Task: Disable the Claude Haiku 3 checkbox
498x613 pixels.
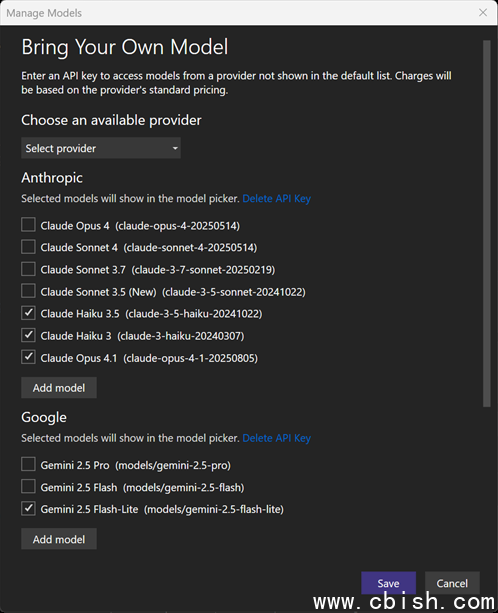Action: tap(28, 335)
